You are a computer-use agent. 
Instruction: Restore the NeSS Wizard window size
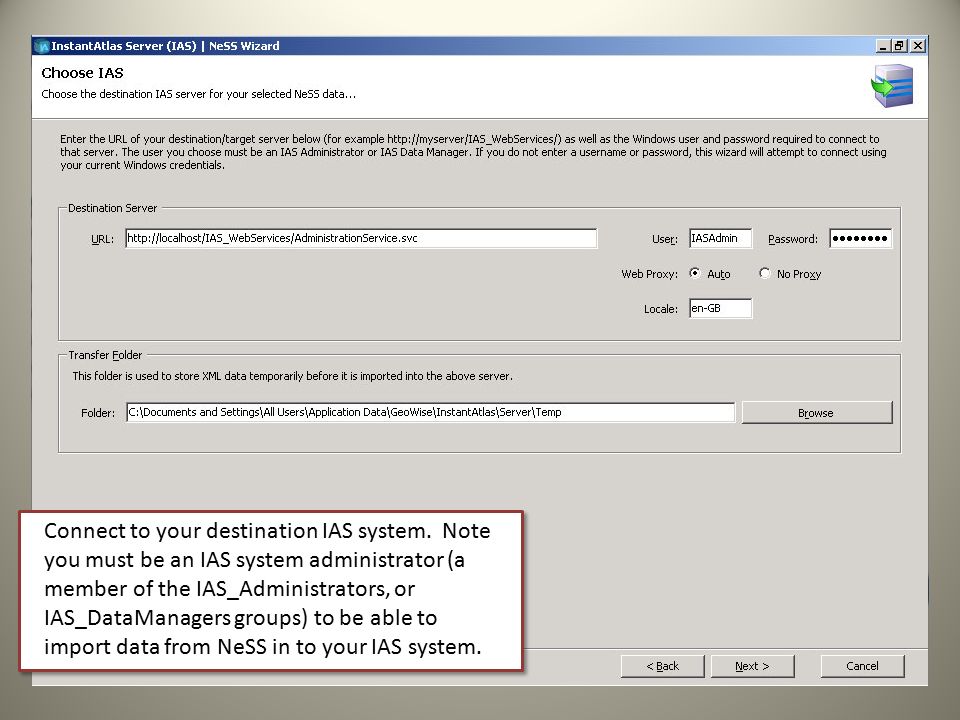point(899,46)
